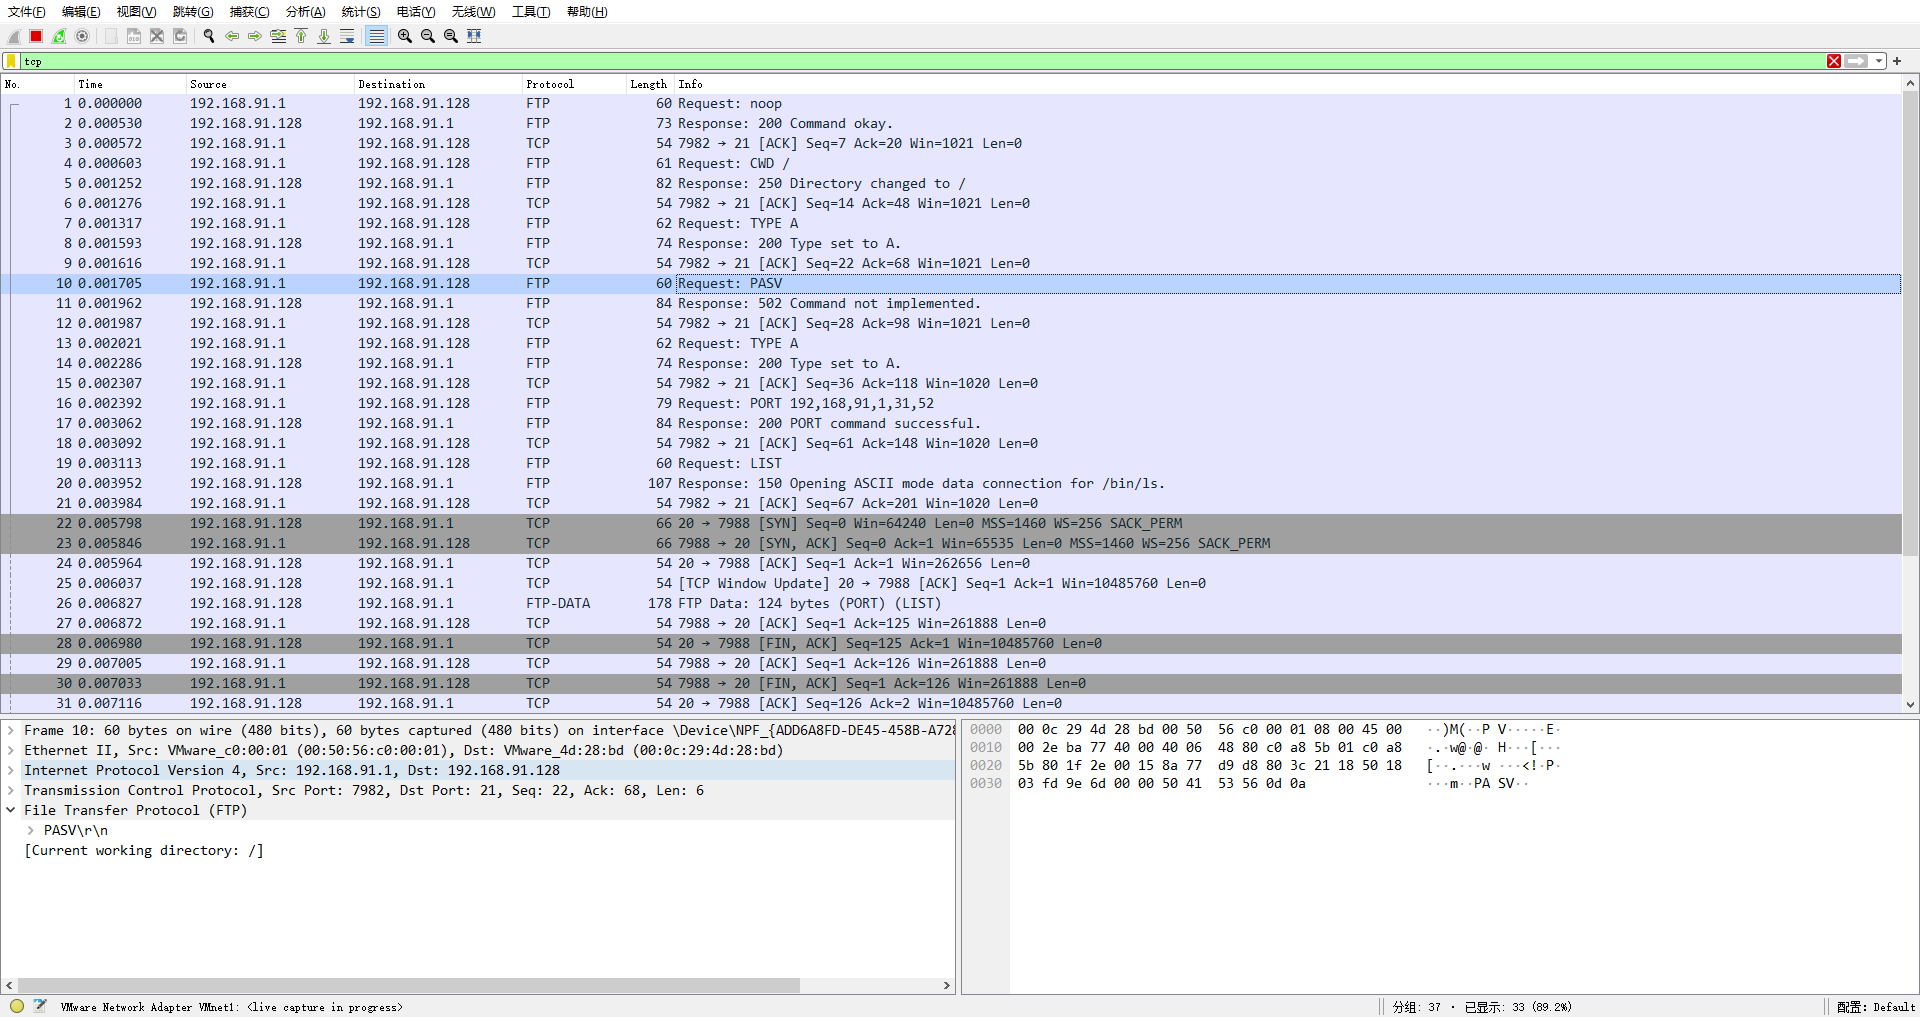
Task: Click the 配置: Default profile selector
Action: [1876, 1007]
